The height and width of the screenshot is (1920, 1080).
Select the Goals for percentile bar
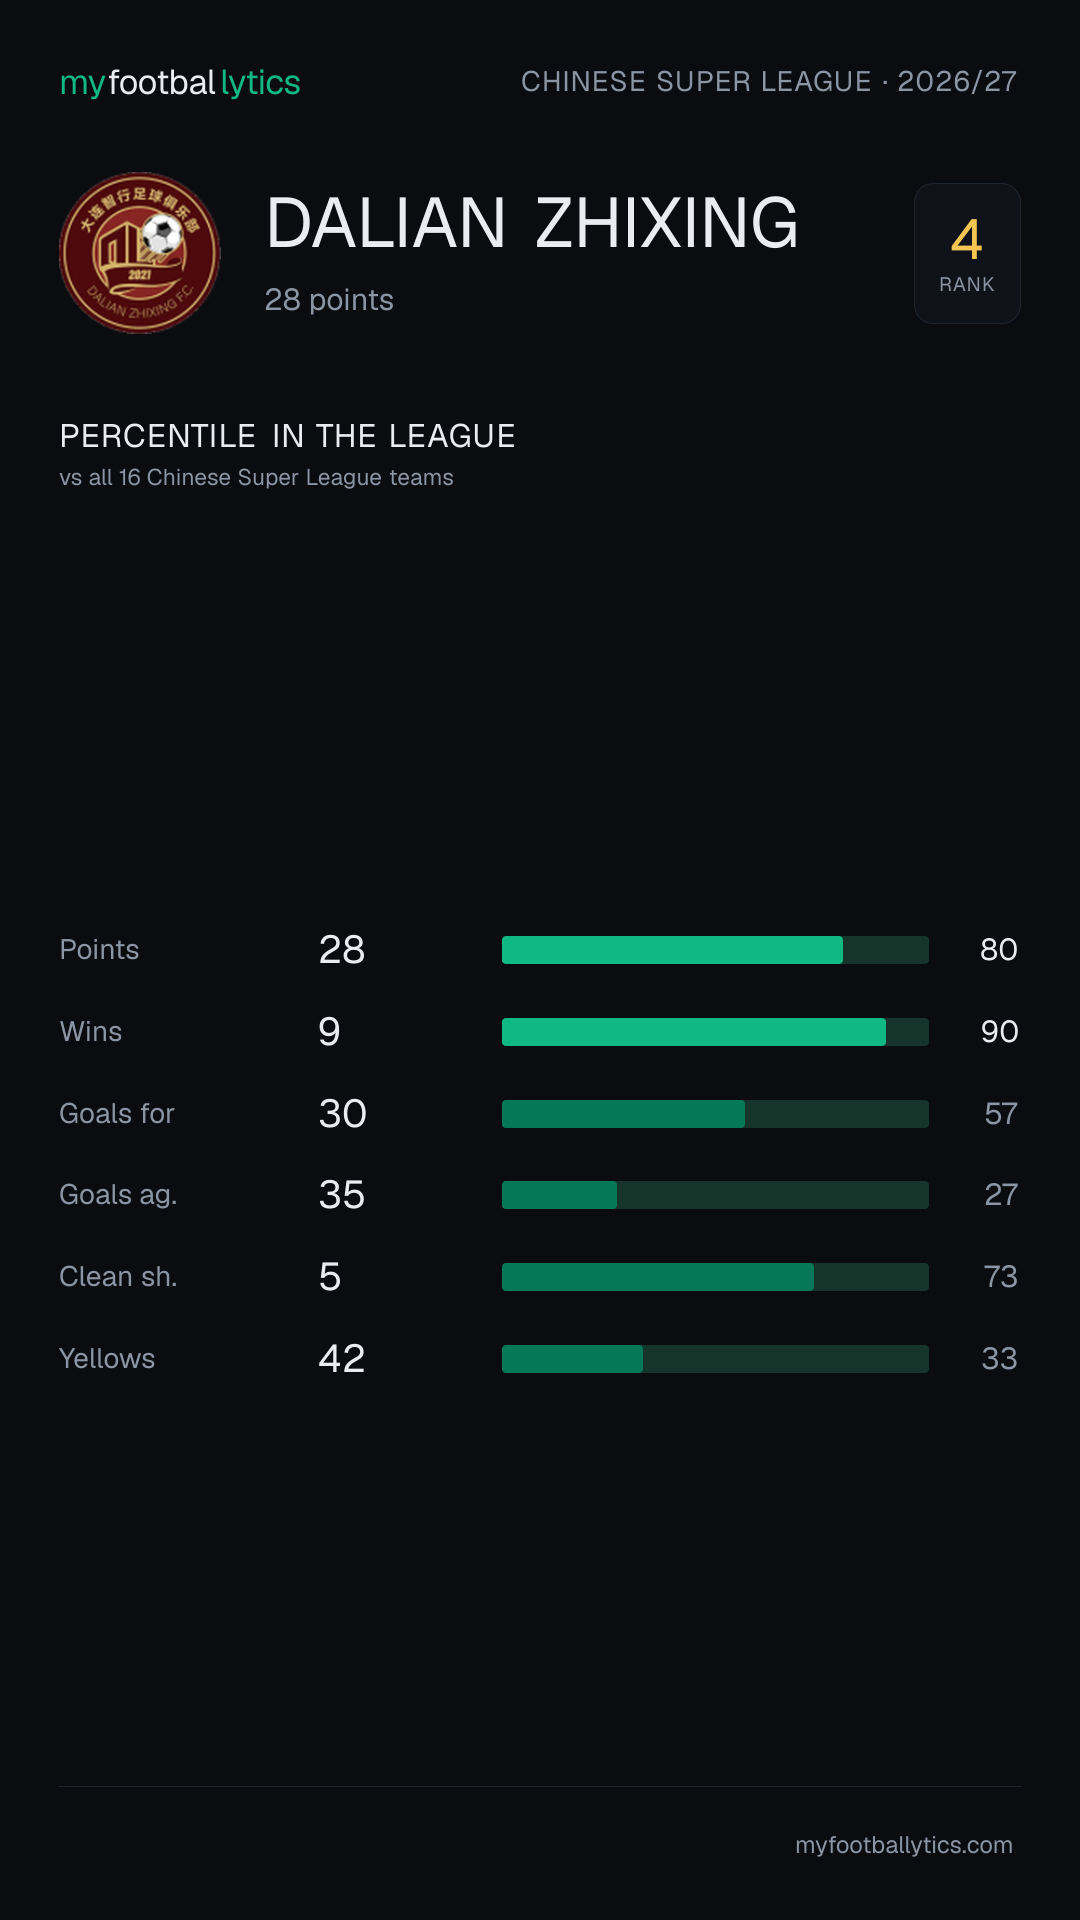point(715,1114)
